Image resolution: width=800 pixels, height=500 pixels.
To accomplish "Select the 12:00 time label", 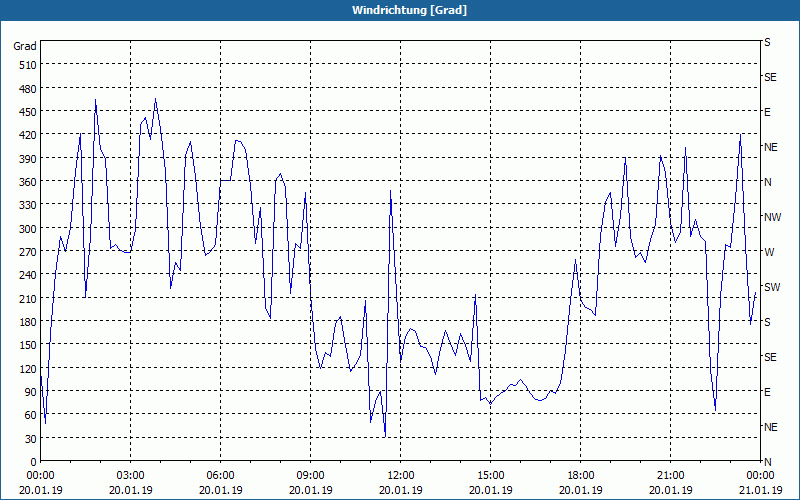I will click(x=401, y=476).
